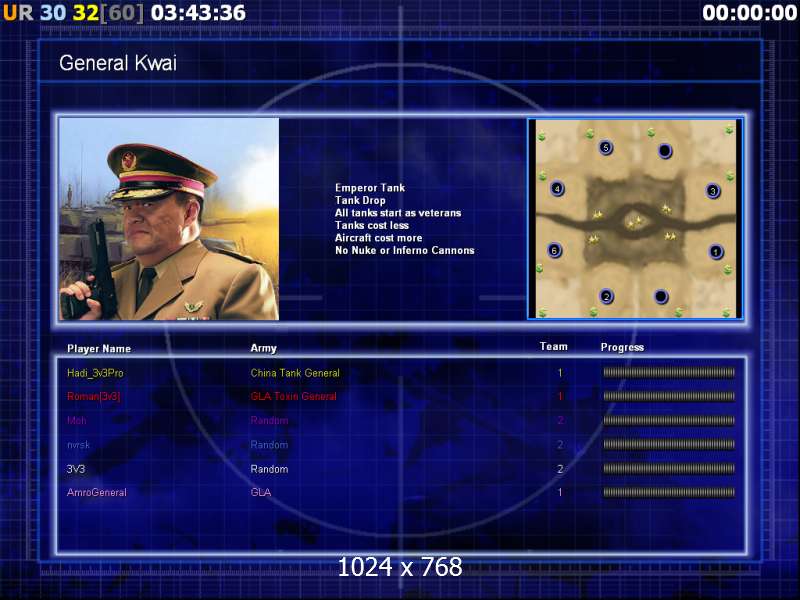Click the team number for Hadi_3v3Pro

(560, 373)
